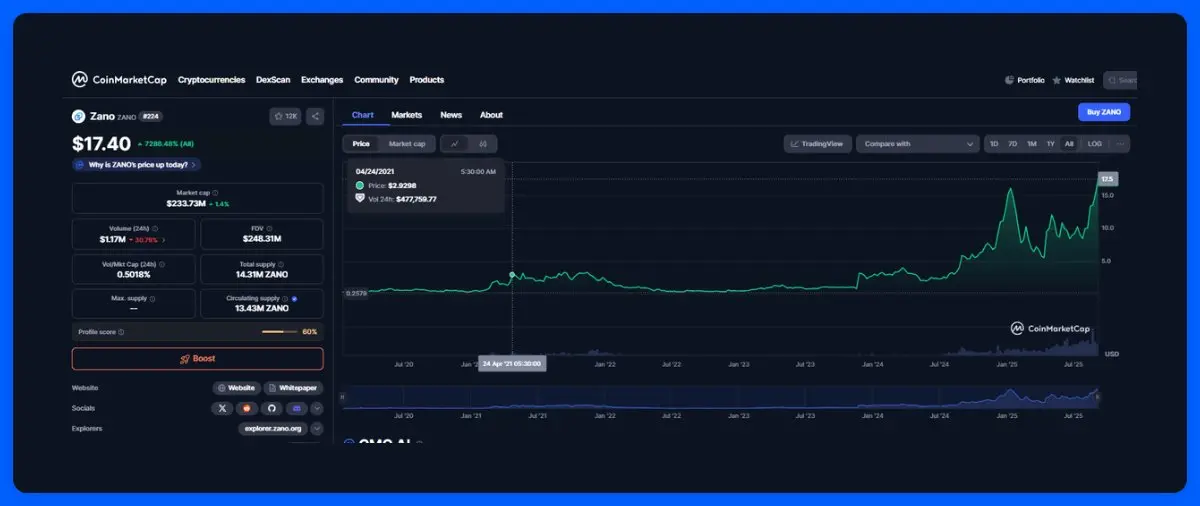Toggle the LOG scale option
The image size is (1200, 506).
coord(1095,144)
